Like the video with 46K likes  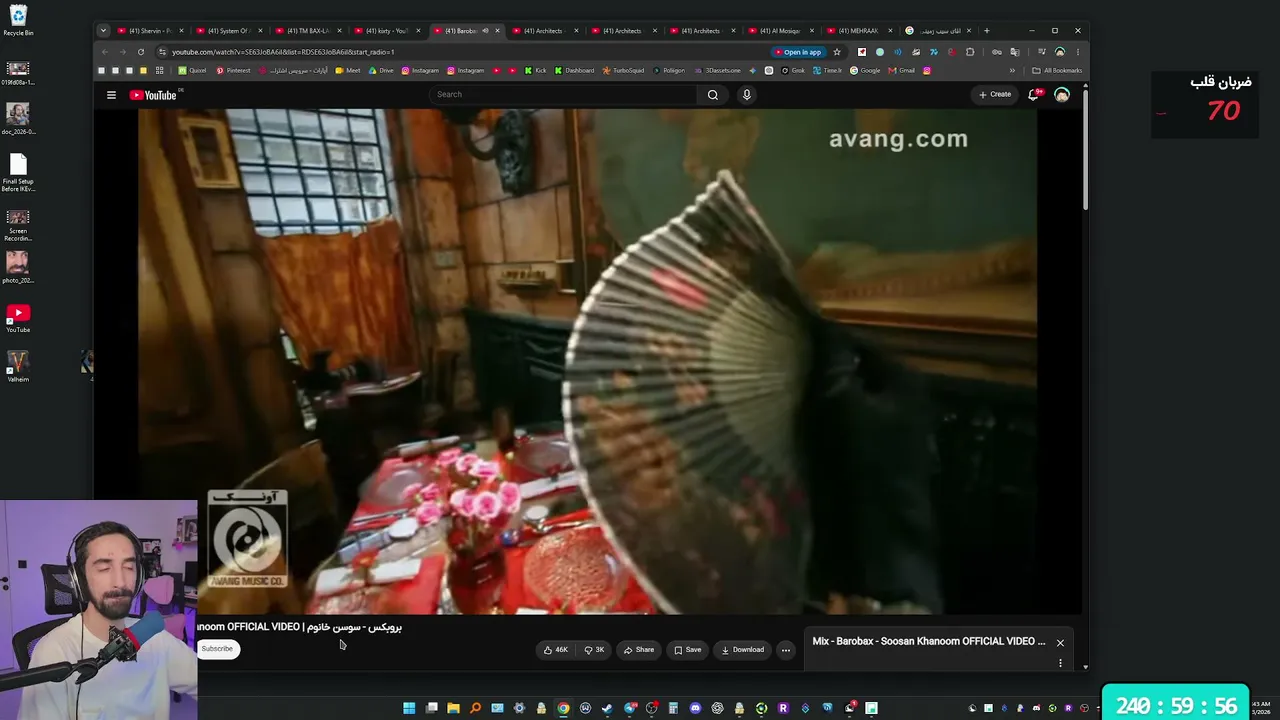[556, 650]
